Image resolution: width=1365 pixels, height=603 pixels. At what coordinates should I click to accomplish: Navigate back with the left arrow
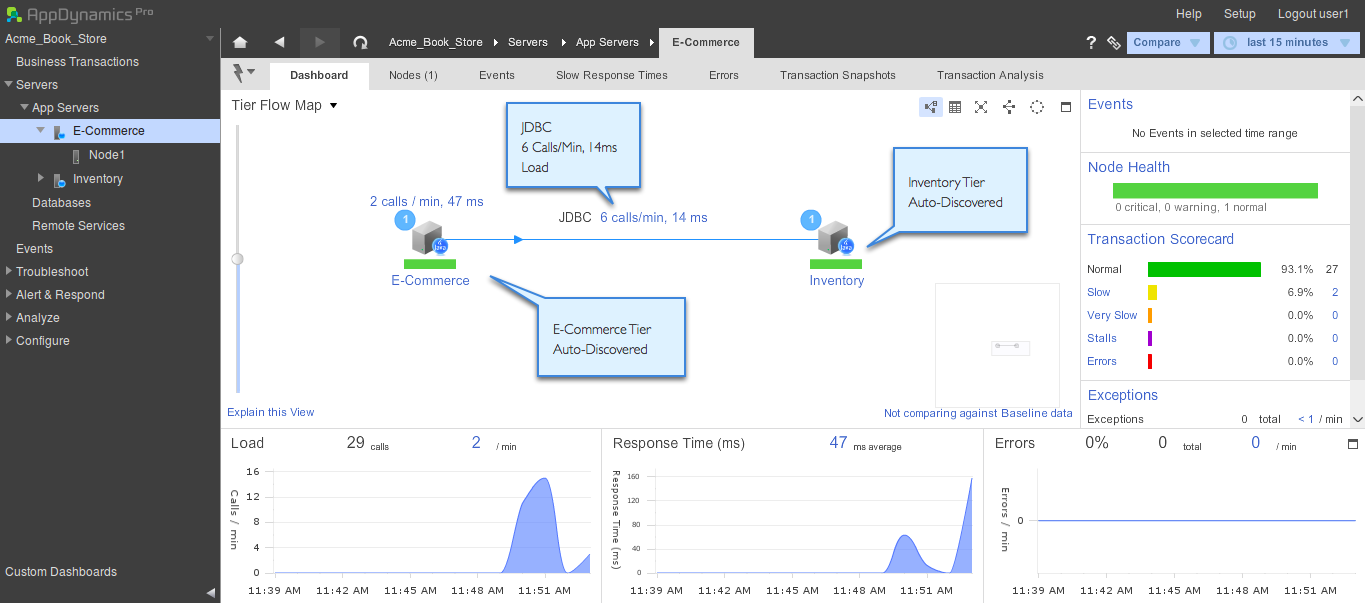pyautogui.click(x=279, y=42)
